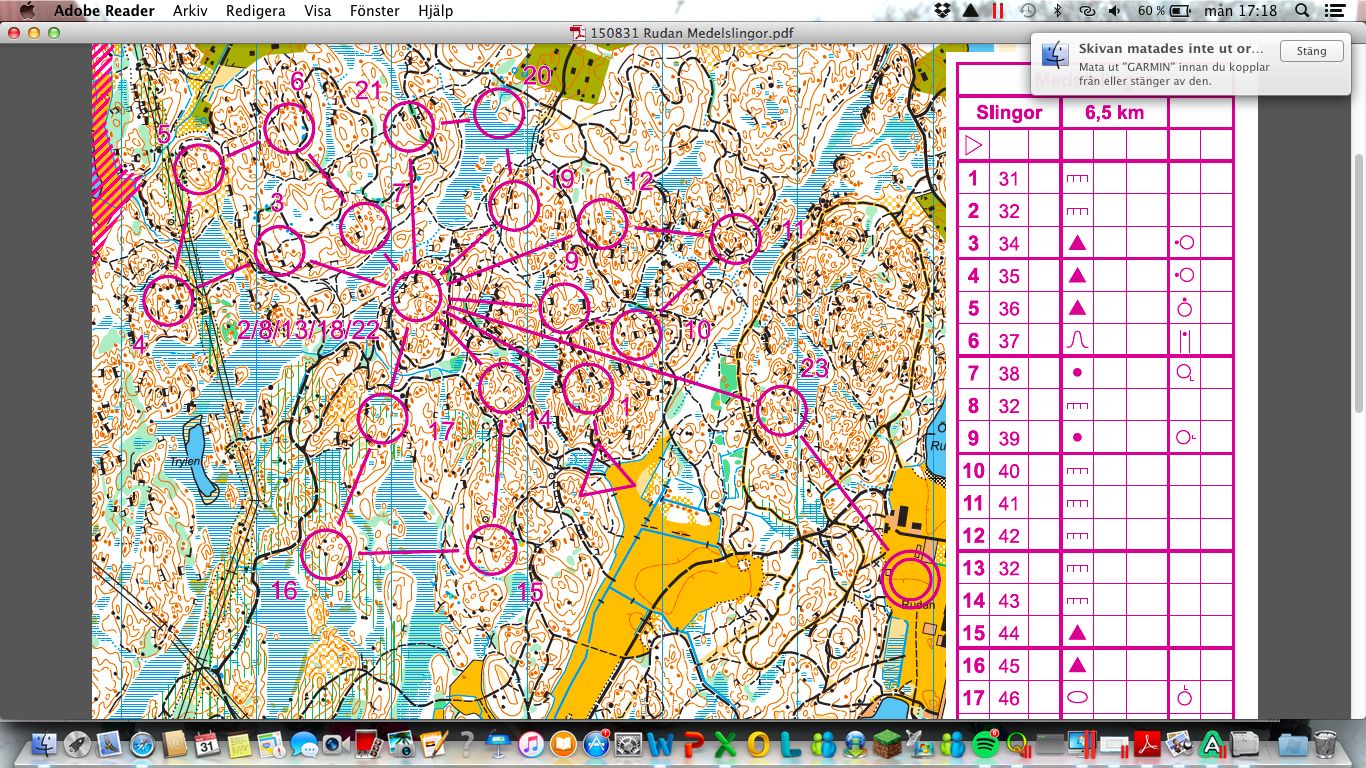
Task: Click the 6,5 km course length cell
Action: pyautogui.click(x=1114, y=112)
